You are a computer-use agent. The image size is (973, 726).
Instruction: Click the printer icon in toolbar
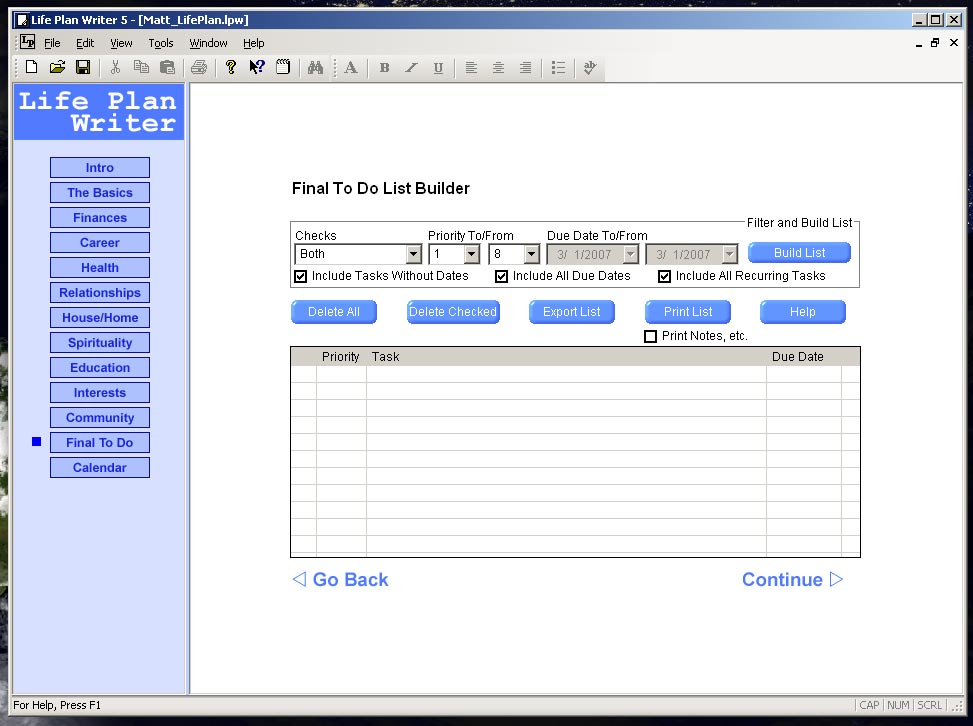(199, 67)
